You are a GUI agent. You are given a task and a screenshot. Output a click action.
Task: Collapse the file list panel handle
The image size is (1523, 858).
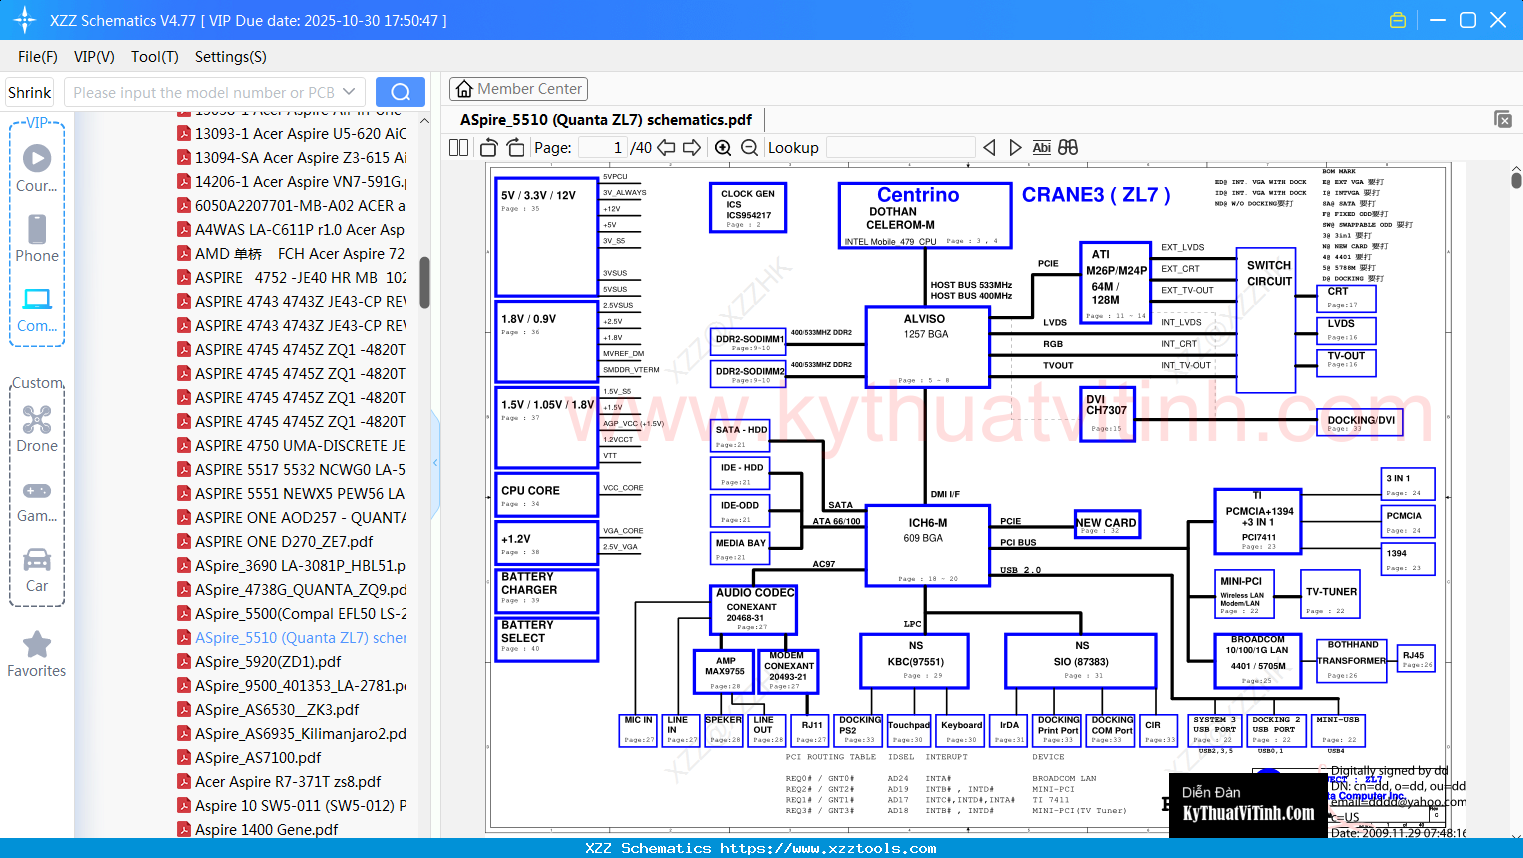point(435,462)
